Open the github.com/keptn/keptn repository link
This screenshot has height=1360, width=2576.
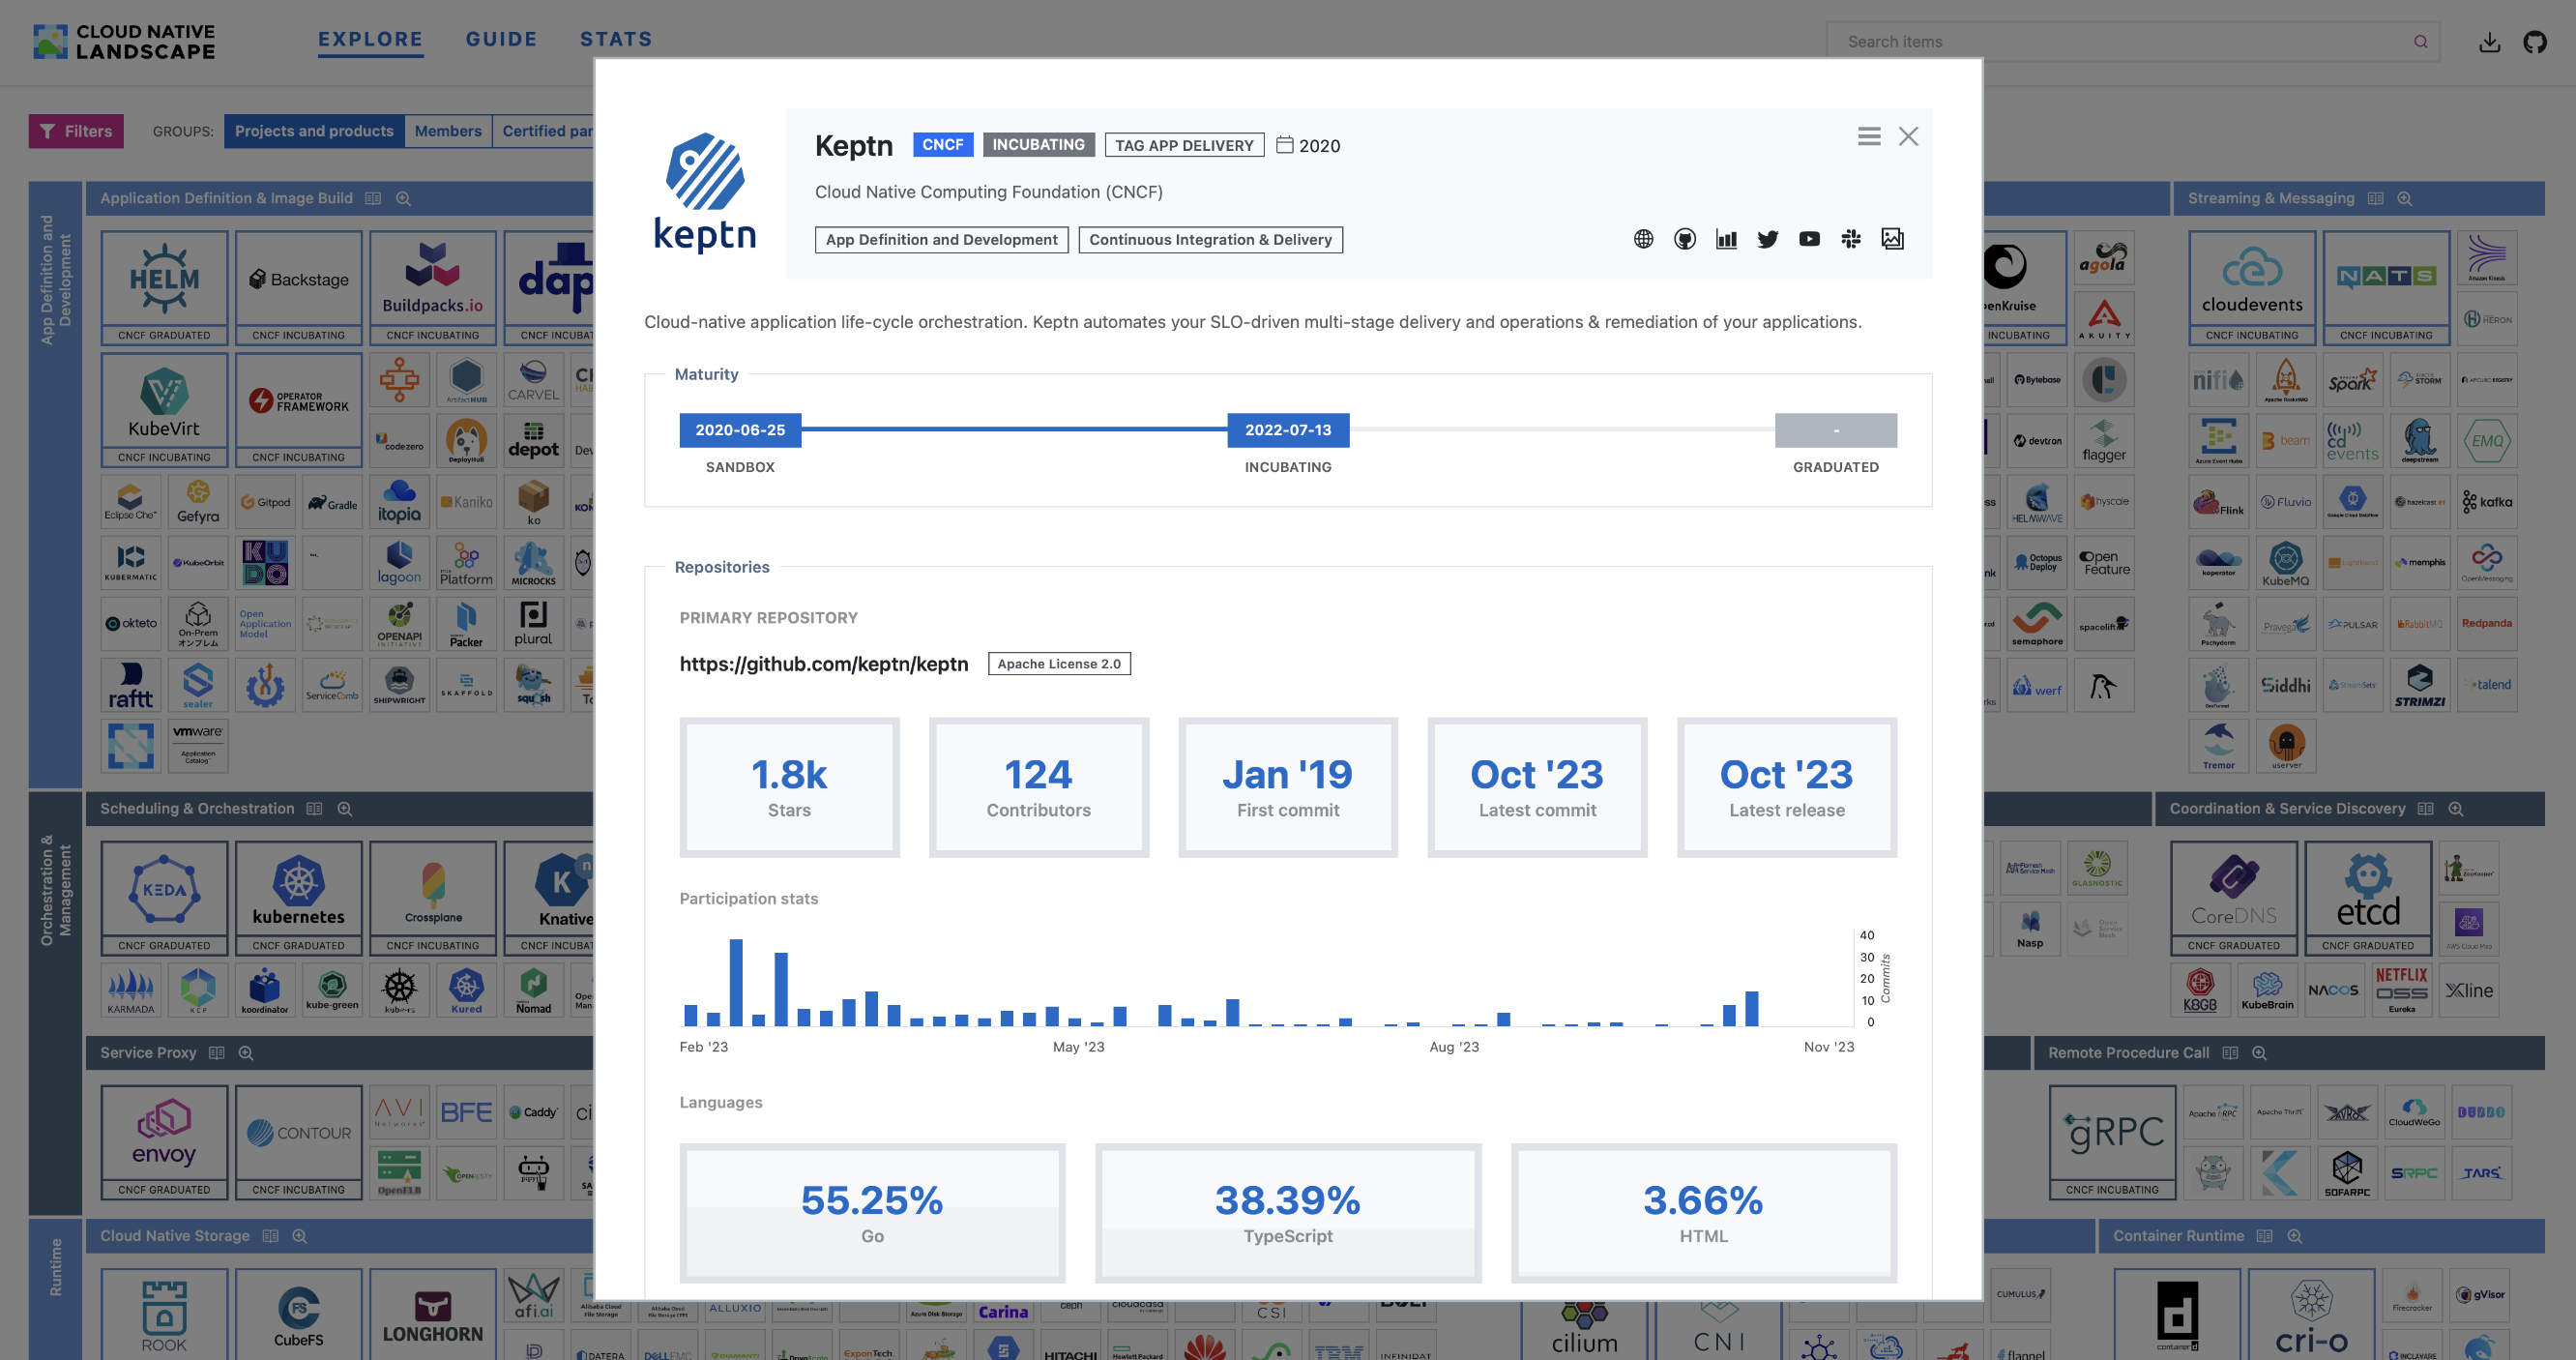823,664
